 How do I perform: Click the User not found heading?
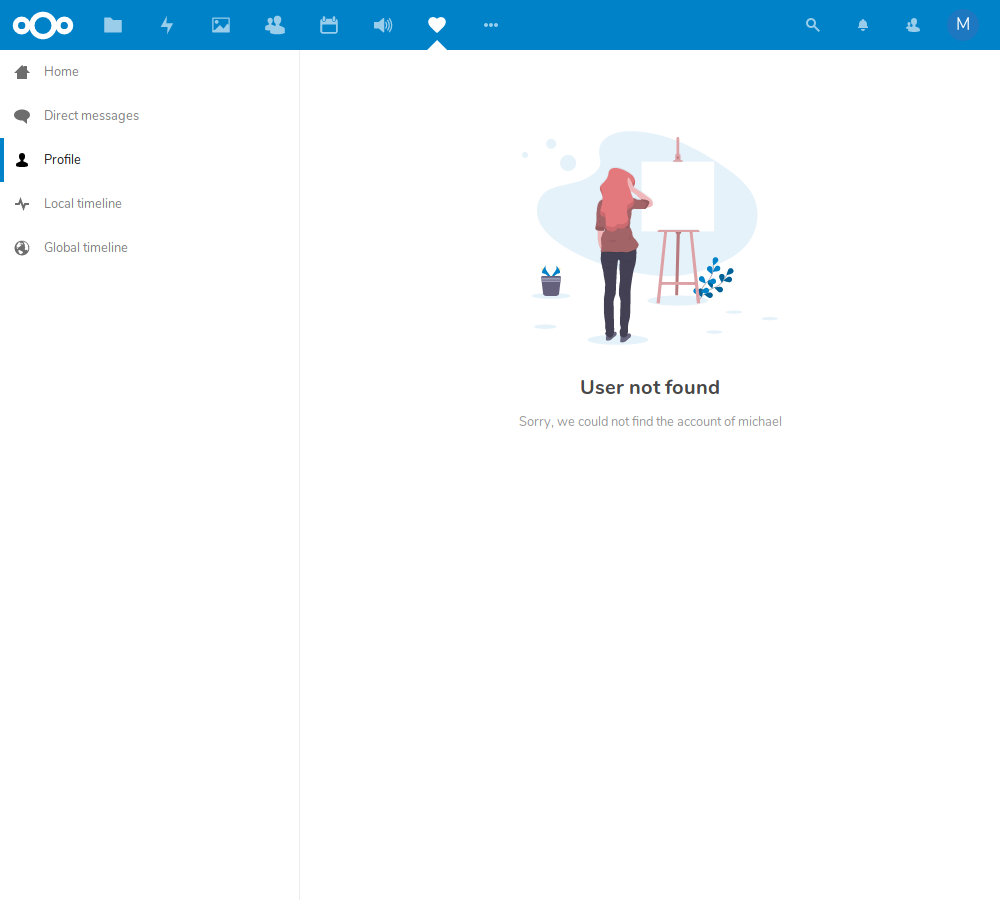click(x=650, y=387)
